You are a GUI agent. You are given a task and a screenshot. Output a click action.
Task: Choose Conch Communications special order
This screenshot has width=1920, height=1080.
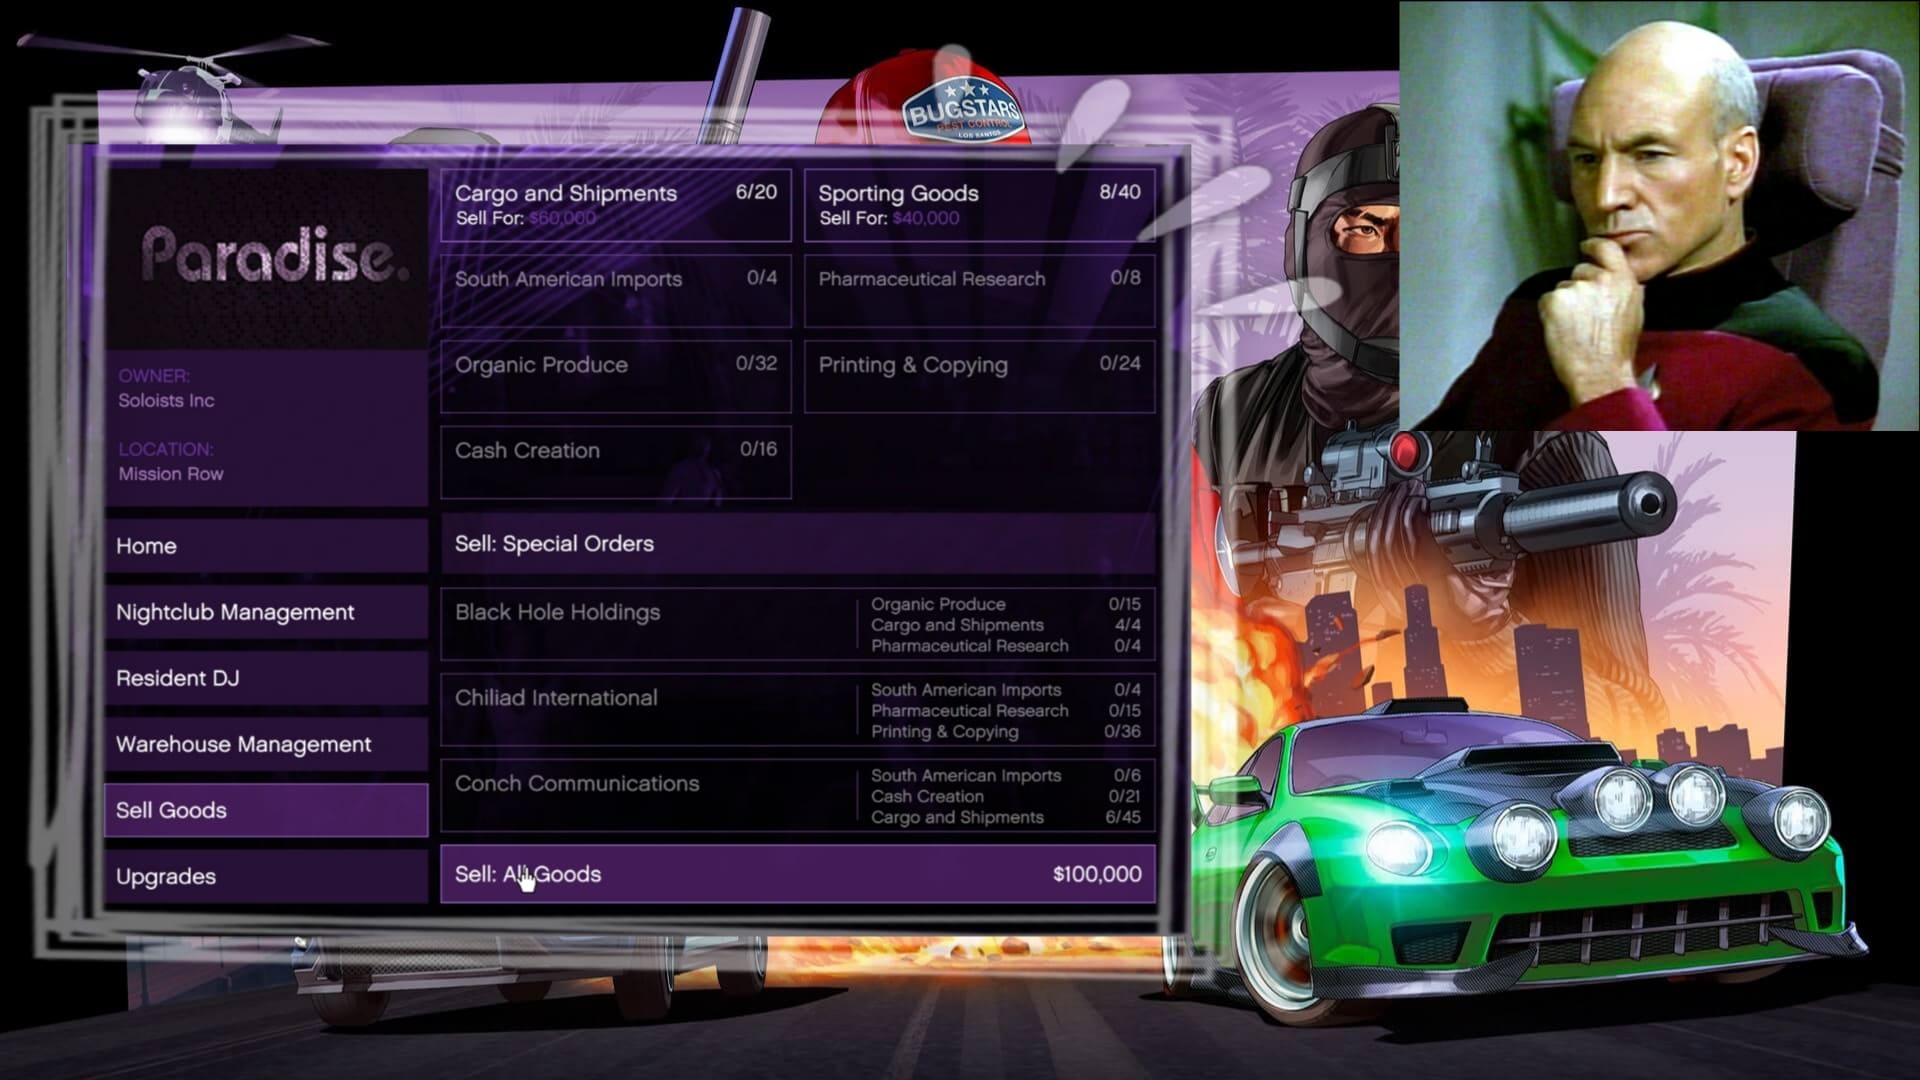pos(798,796)
